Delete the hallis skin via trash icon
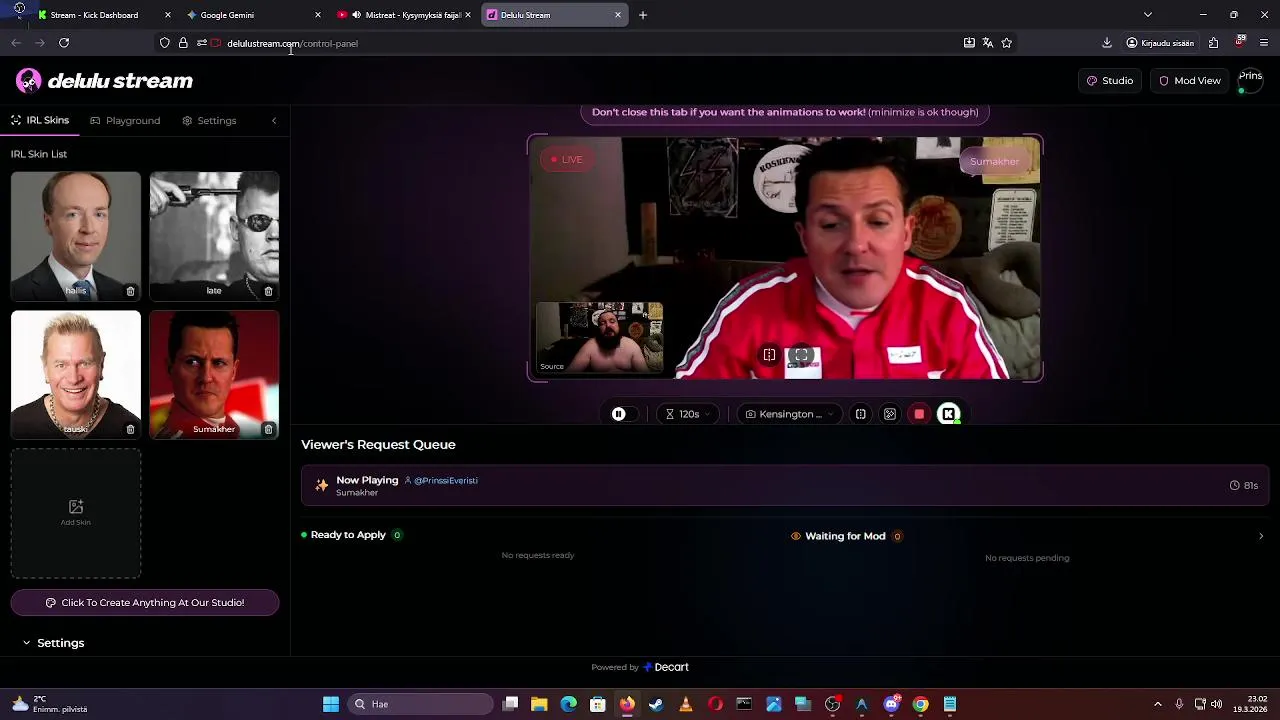The width and height of the screenshot is (1280, 720). point(130,291)
